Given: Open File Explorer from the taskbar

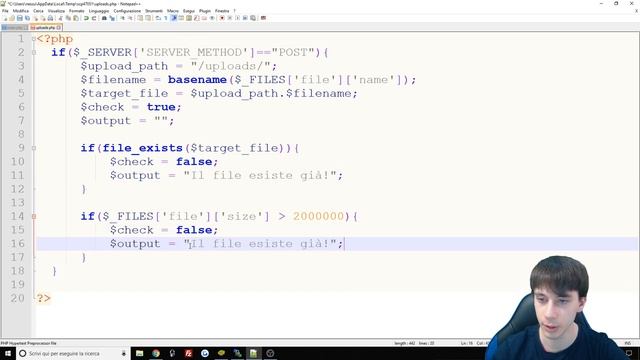Looking at the screenshot, I should coord(139,353).
